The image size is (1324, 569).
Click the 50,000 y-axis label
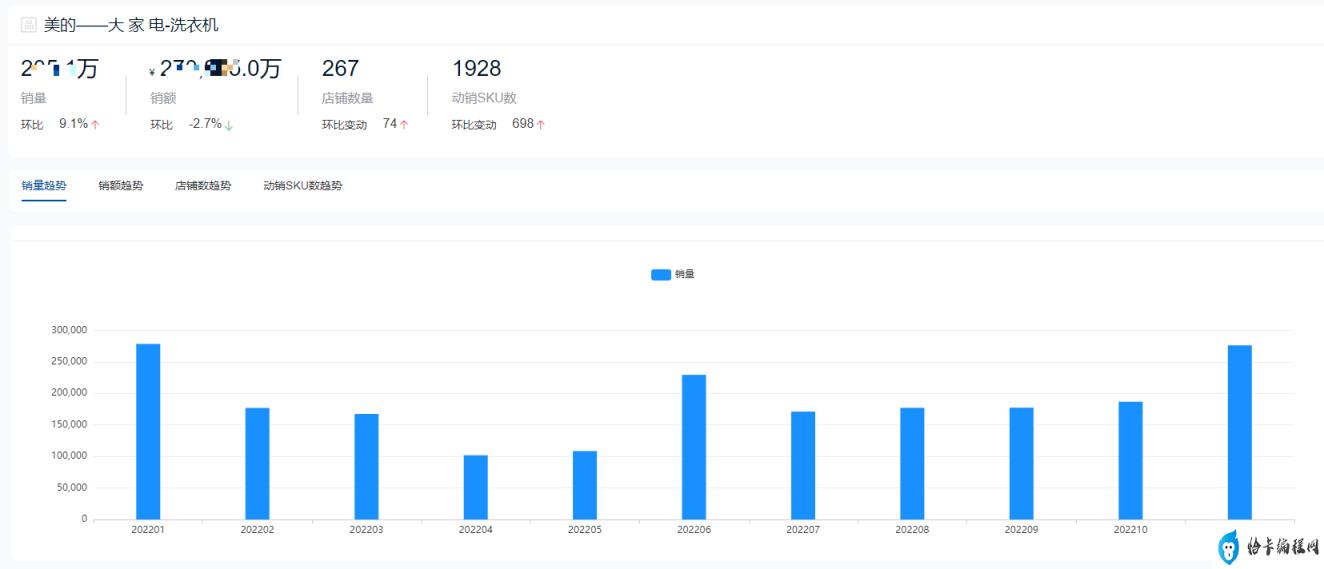click(x=72, y=488)
